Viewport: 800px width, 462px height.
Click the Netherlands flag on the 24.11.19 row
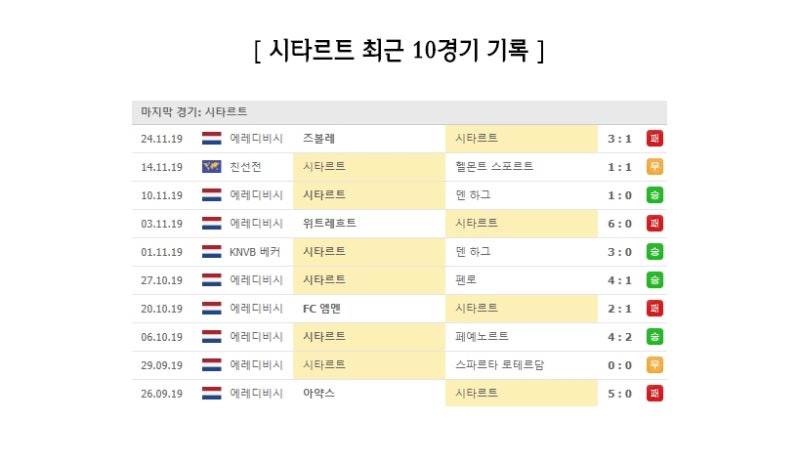point(212,139)
